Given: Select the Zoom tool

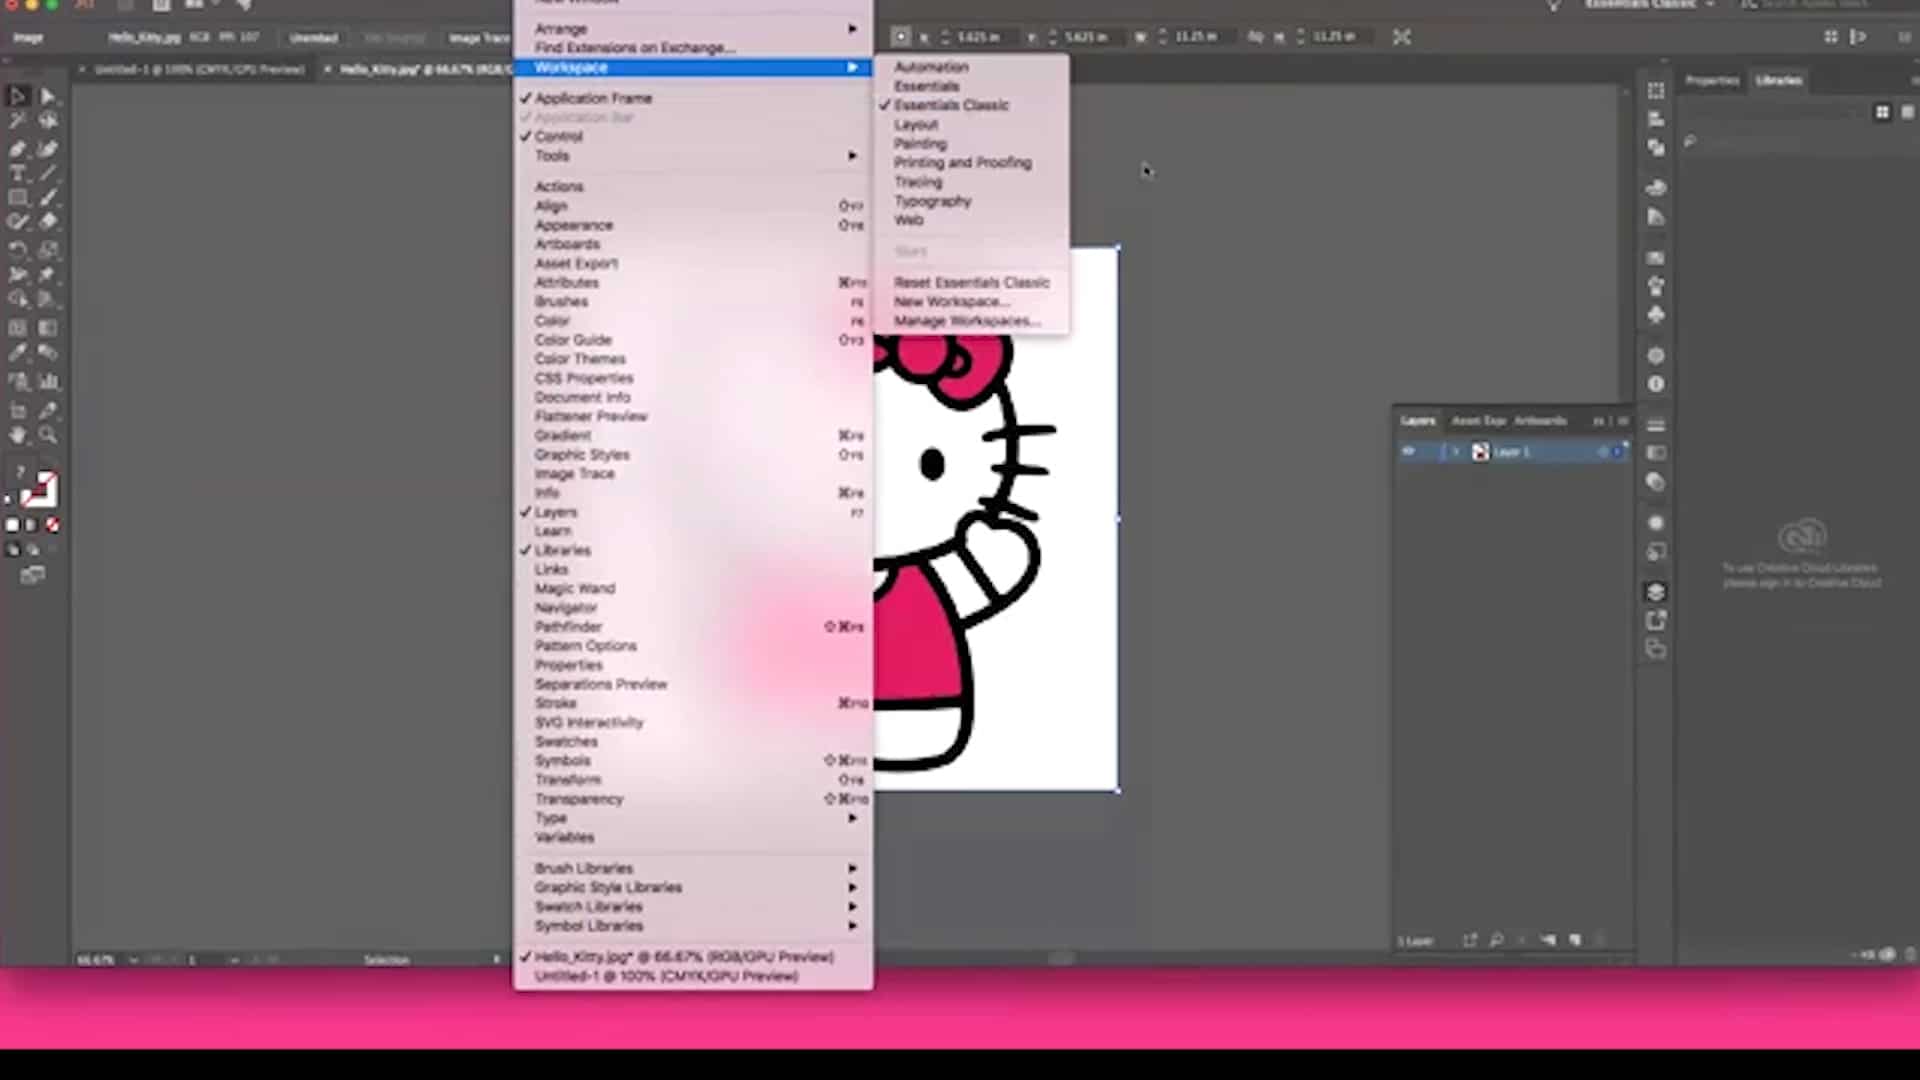Looking at the screenshot, I should pyautogui.click(x=47, y=435).
